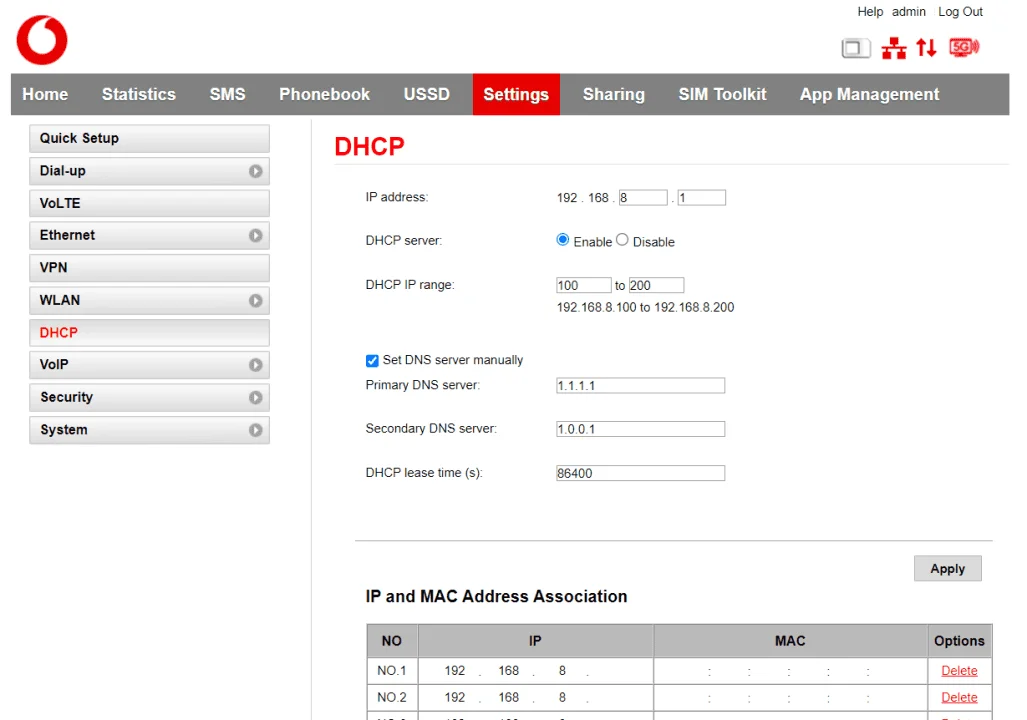Click the Vodafone logo
Screen dimensions: 1027x720
click(42, 40)
